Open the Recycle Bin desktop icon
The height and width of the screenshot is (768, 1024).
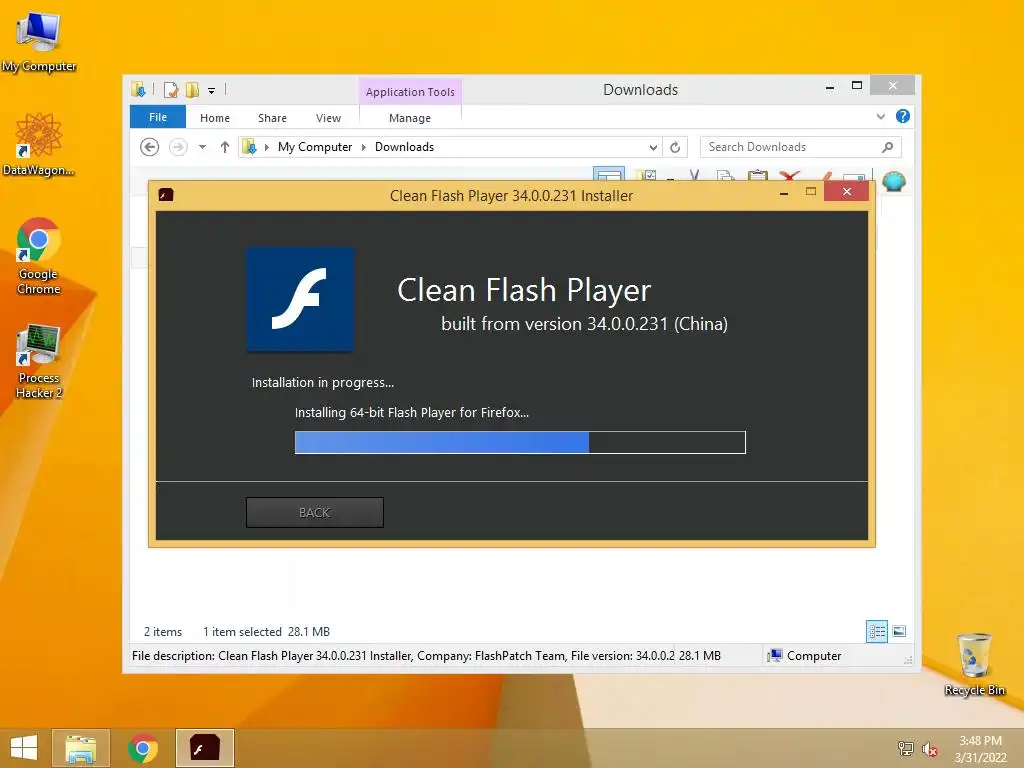coord(974,664)
